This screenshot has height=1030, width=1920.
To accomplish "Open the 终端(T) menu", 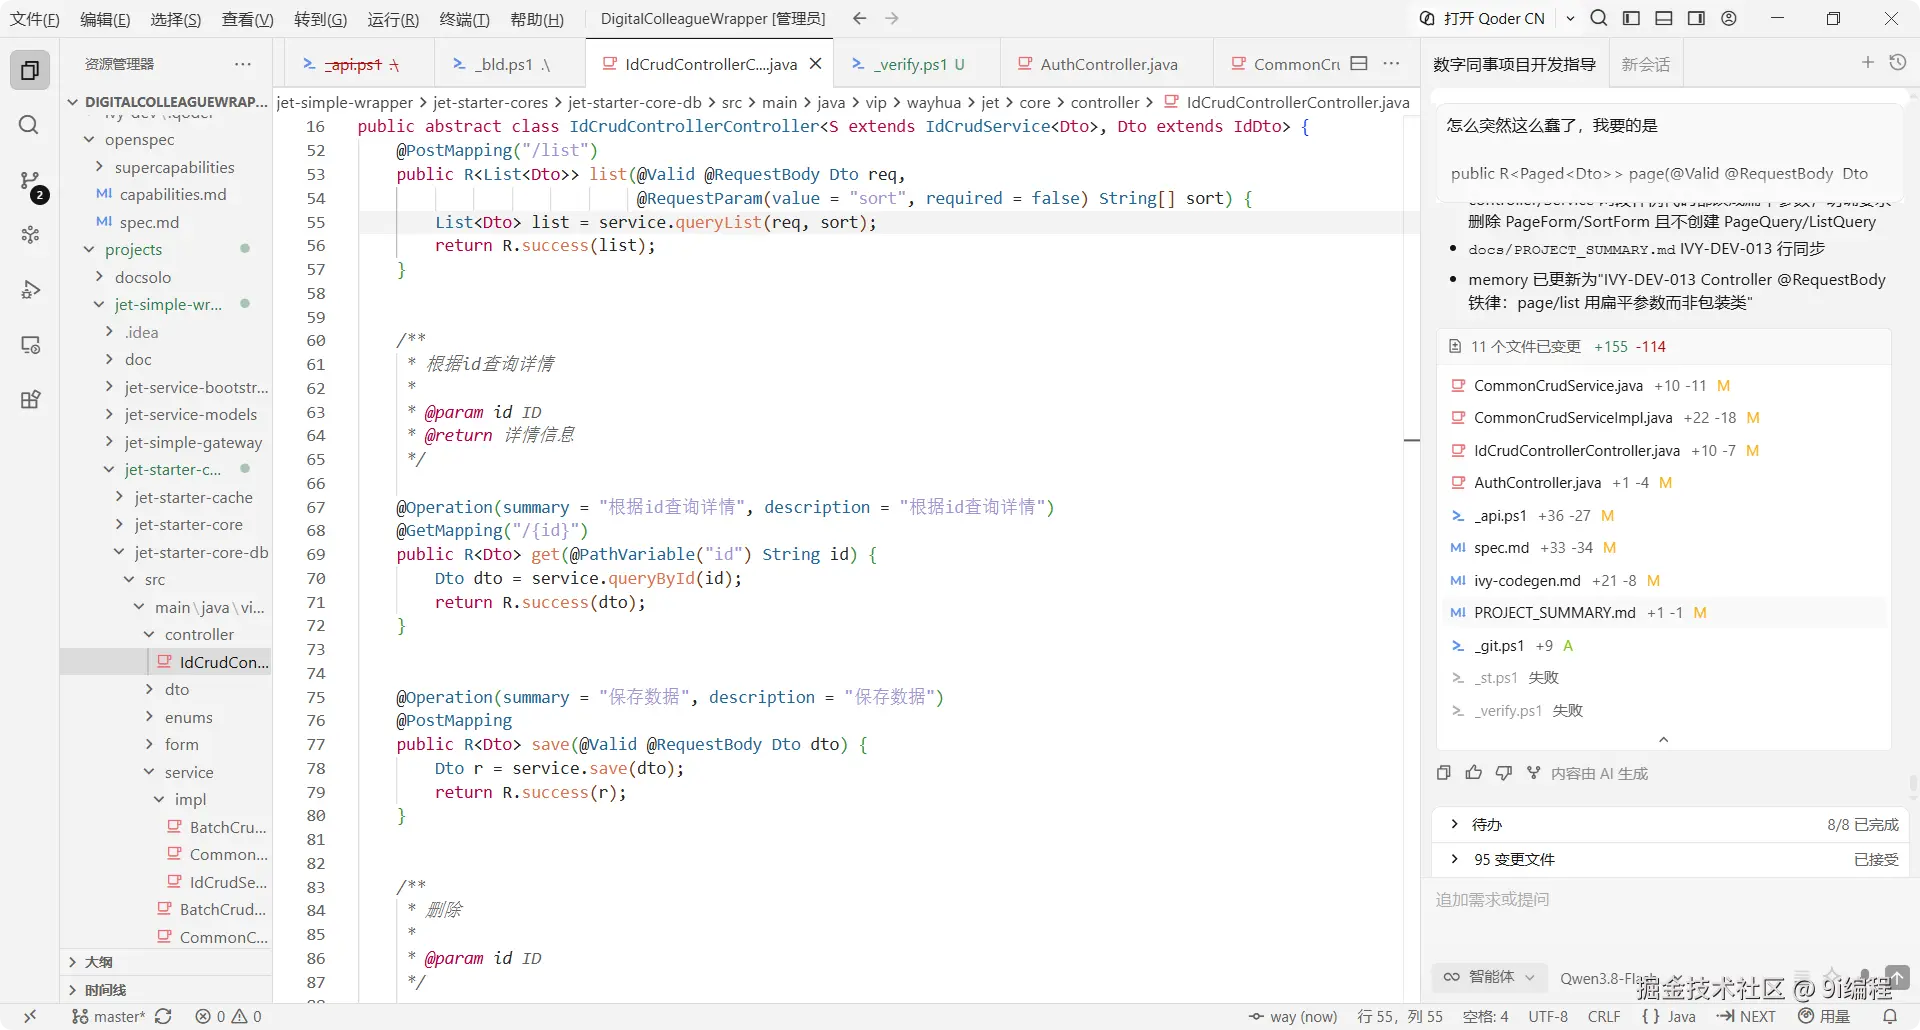I will tap(464, 19).
